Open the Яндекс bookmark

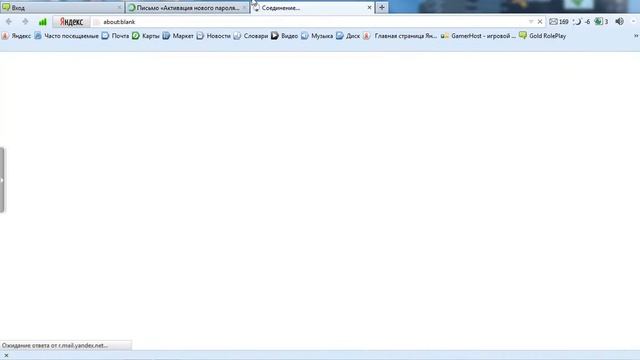16,36
